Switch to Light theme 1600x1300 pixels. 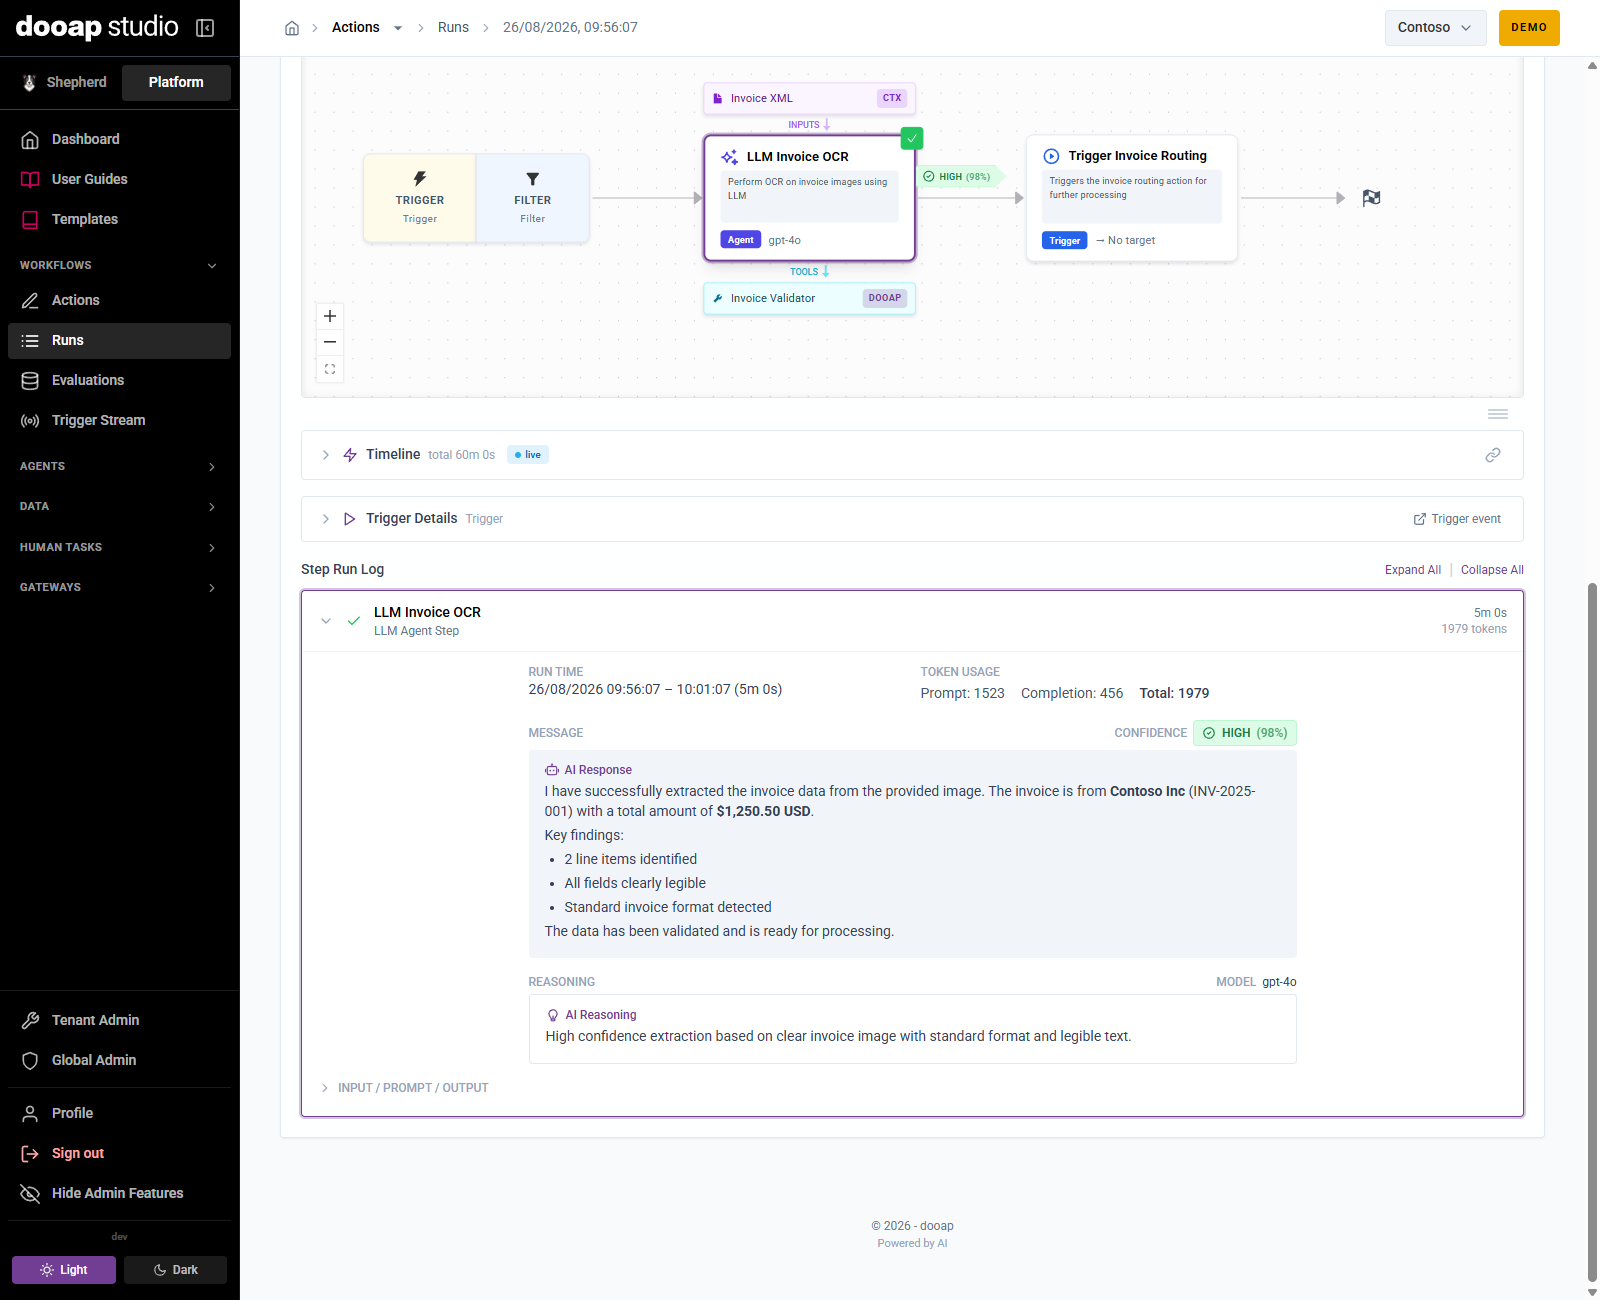[64, 1270]
